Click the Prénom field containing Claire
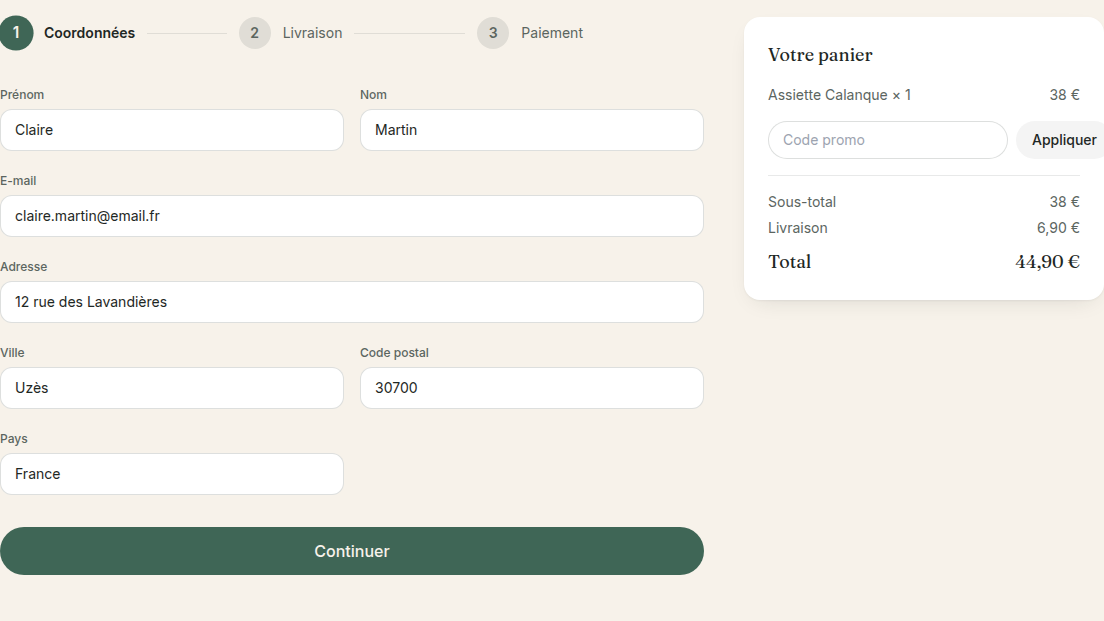This screenshot has height=621, width=1104. coord(172,130)
